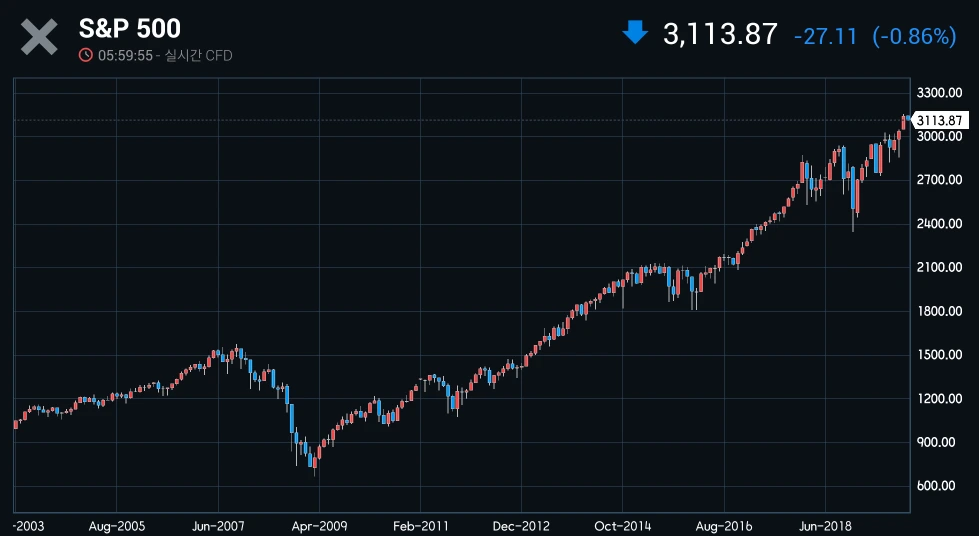Click the 1200.00 price axis label
Screen dimensions: 979x536
939,399
